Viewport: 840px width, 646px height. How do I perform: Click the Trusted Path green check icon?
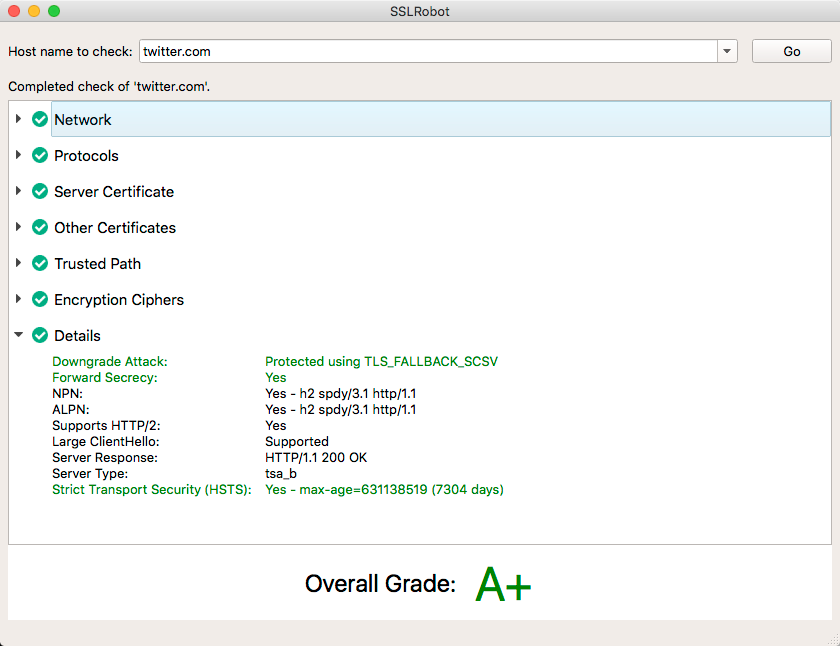[x=40, y=264]
